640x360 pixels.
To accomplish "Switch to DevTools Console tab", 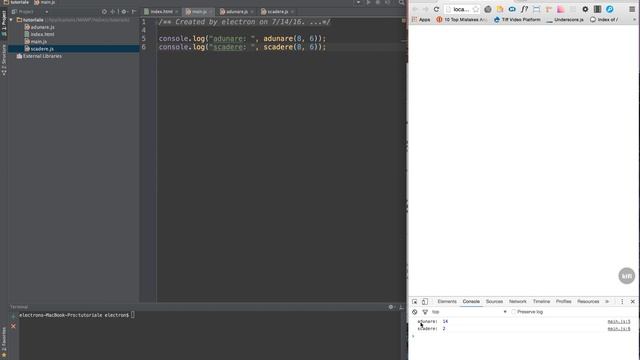I will 471,302.
